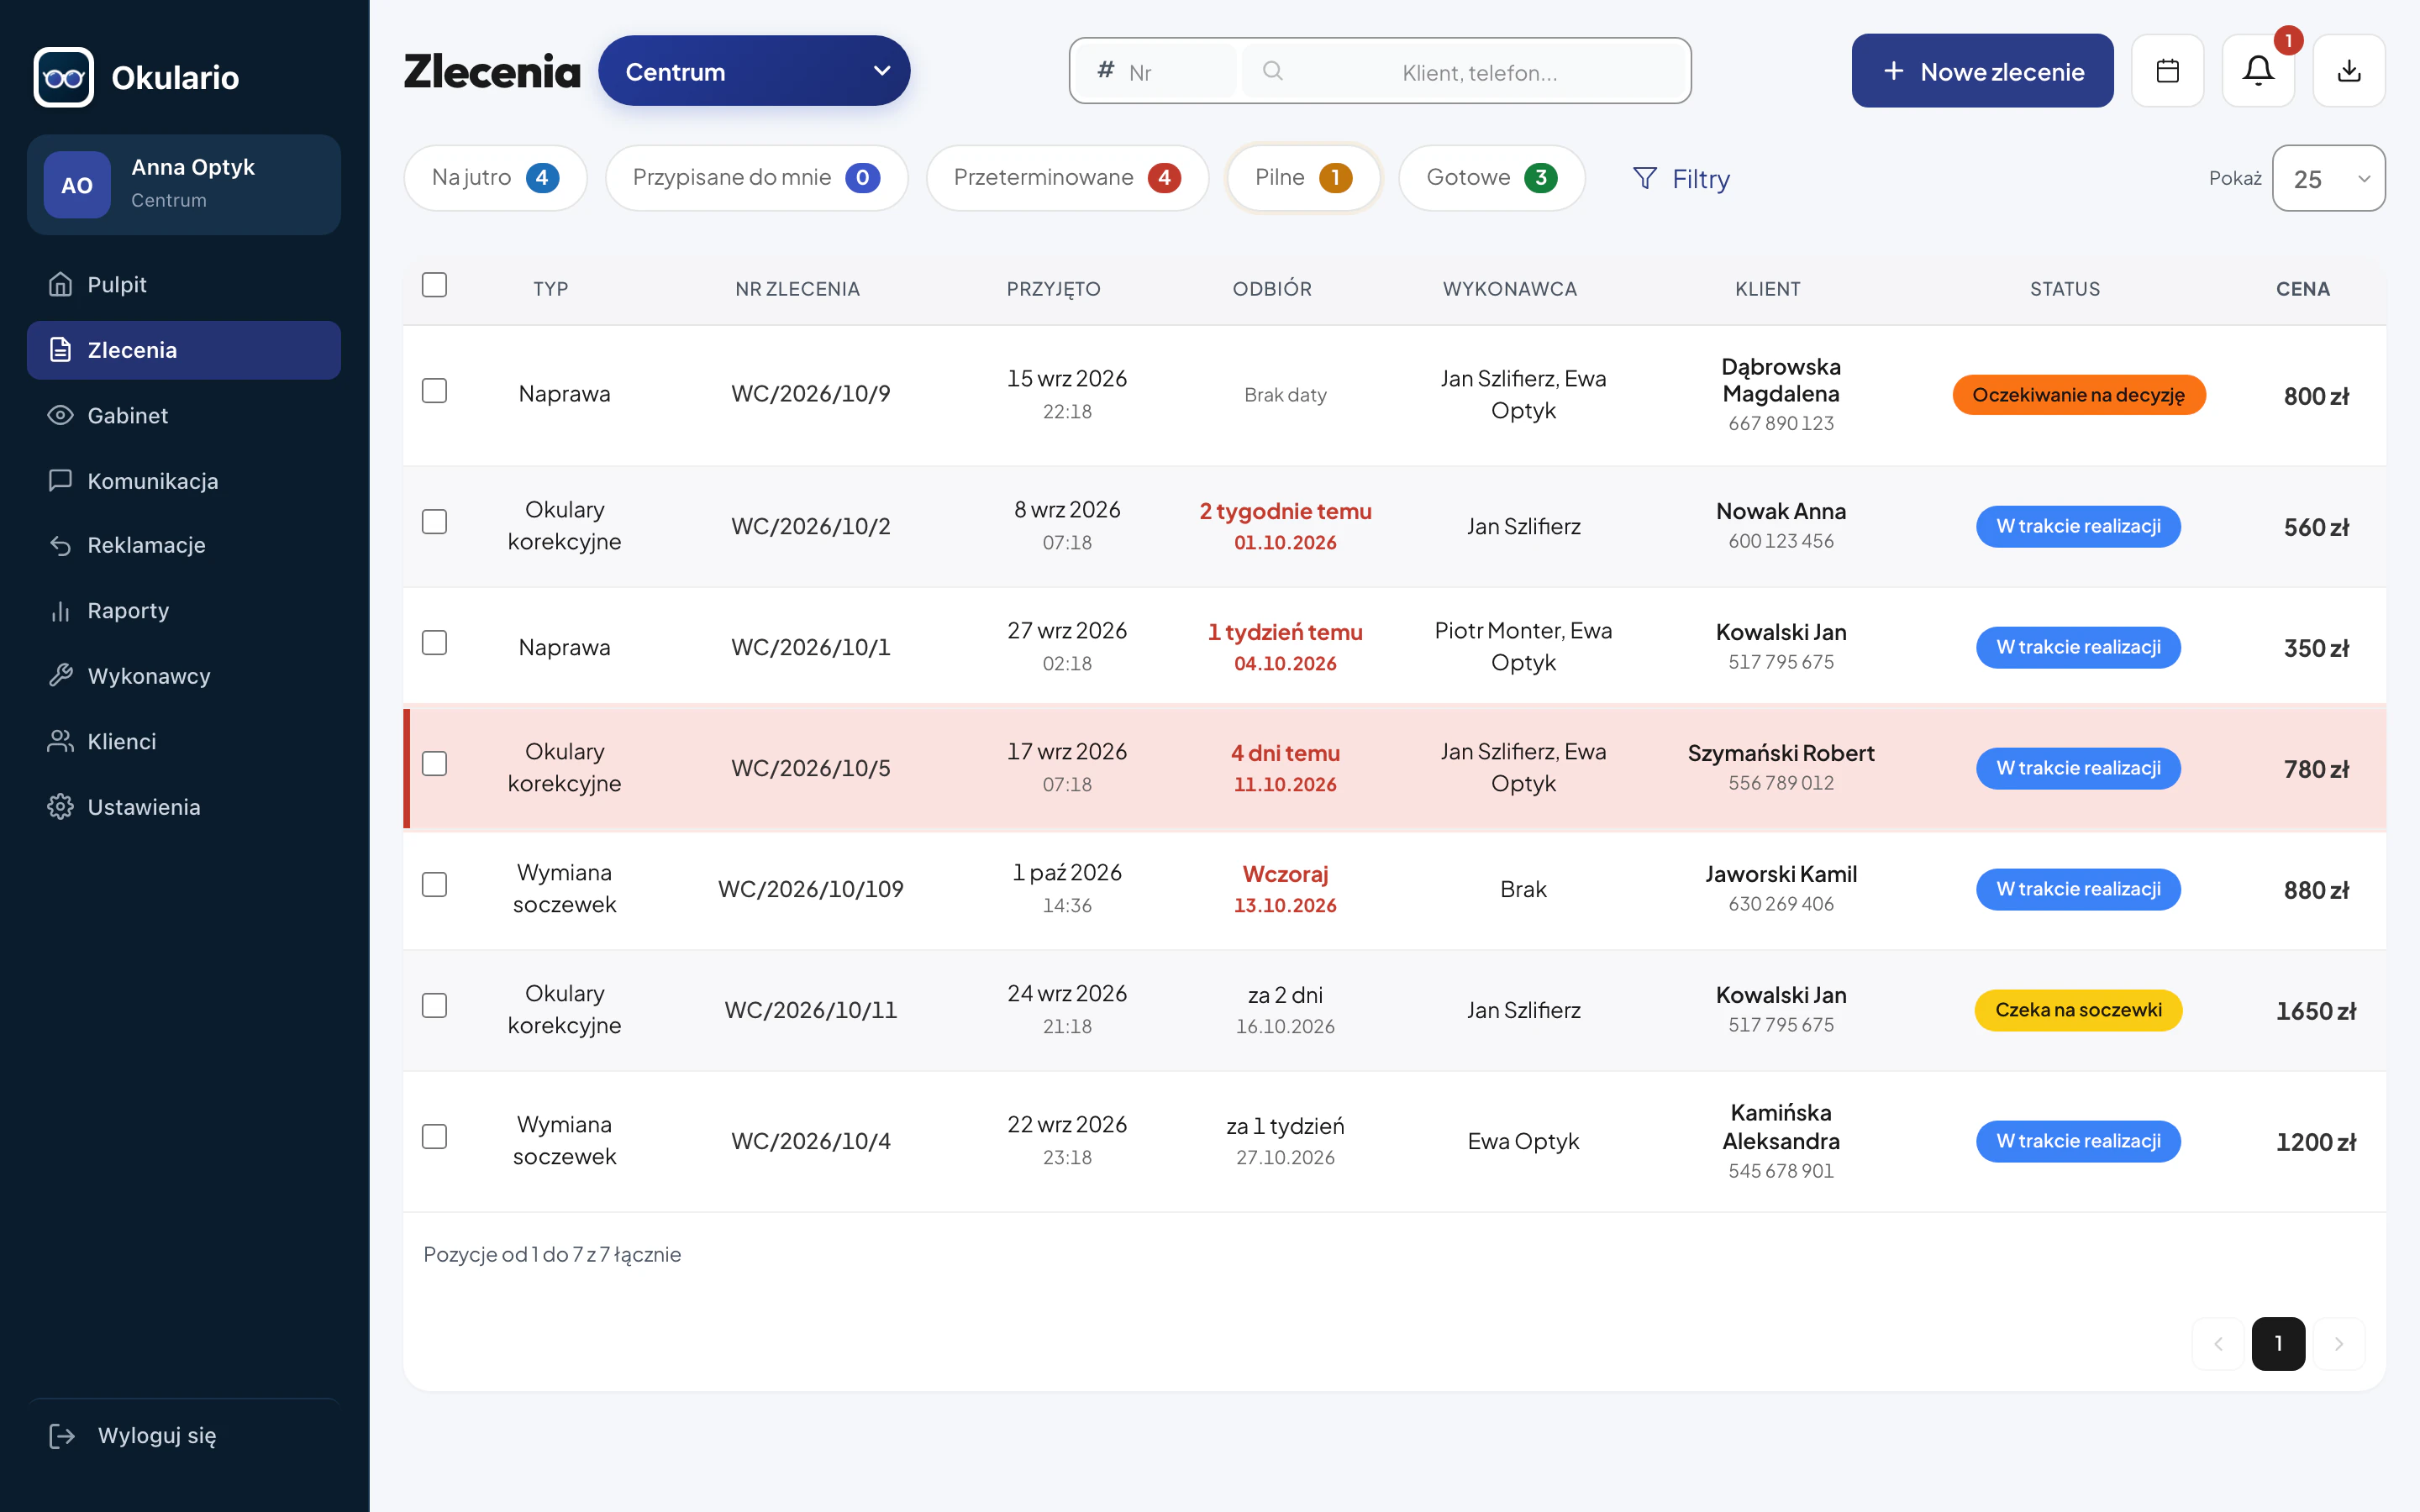This screenshot has width=2420, height=1512.
Task: Click the Filtry funnel icon
Action: tap(1644, 178)
